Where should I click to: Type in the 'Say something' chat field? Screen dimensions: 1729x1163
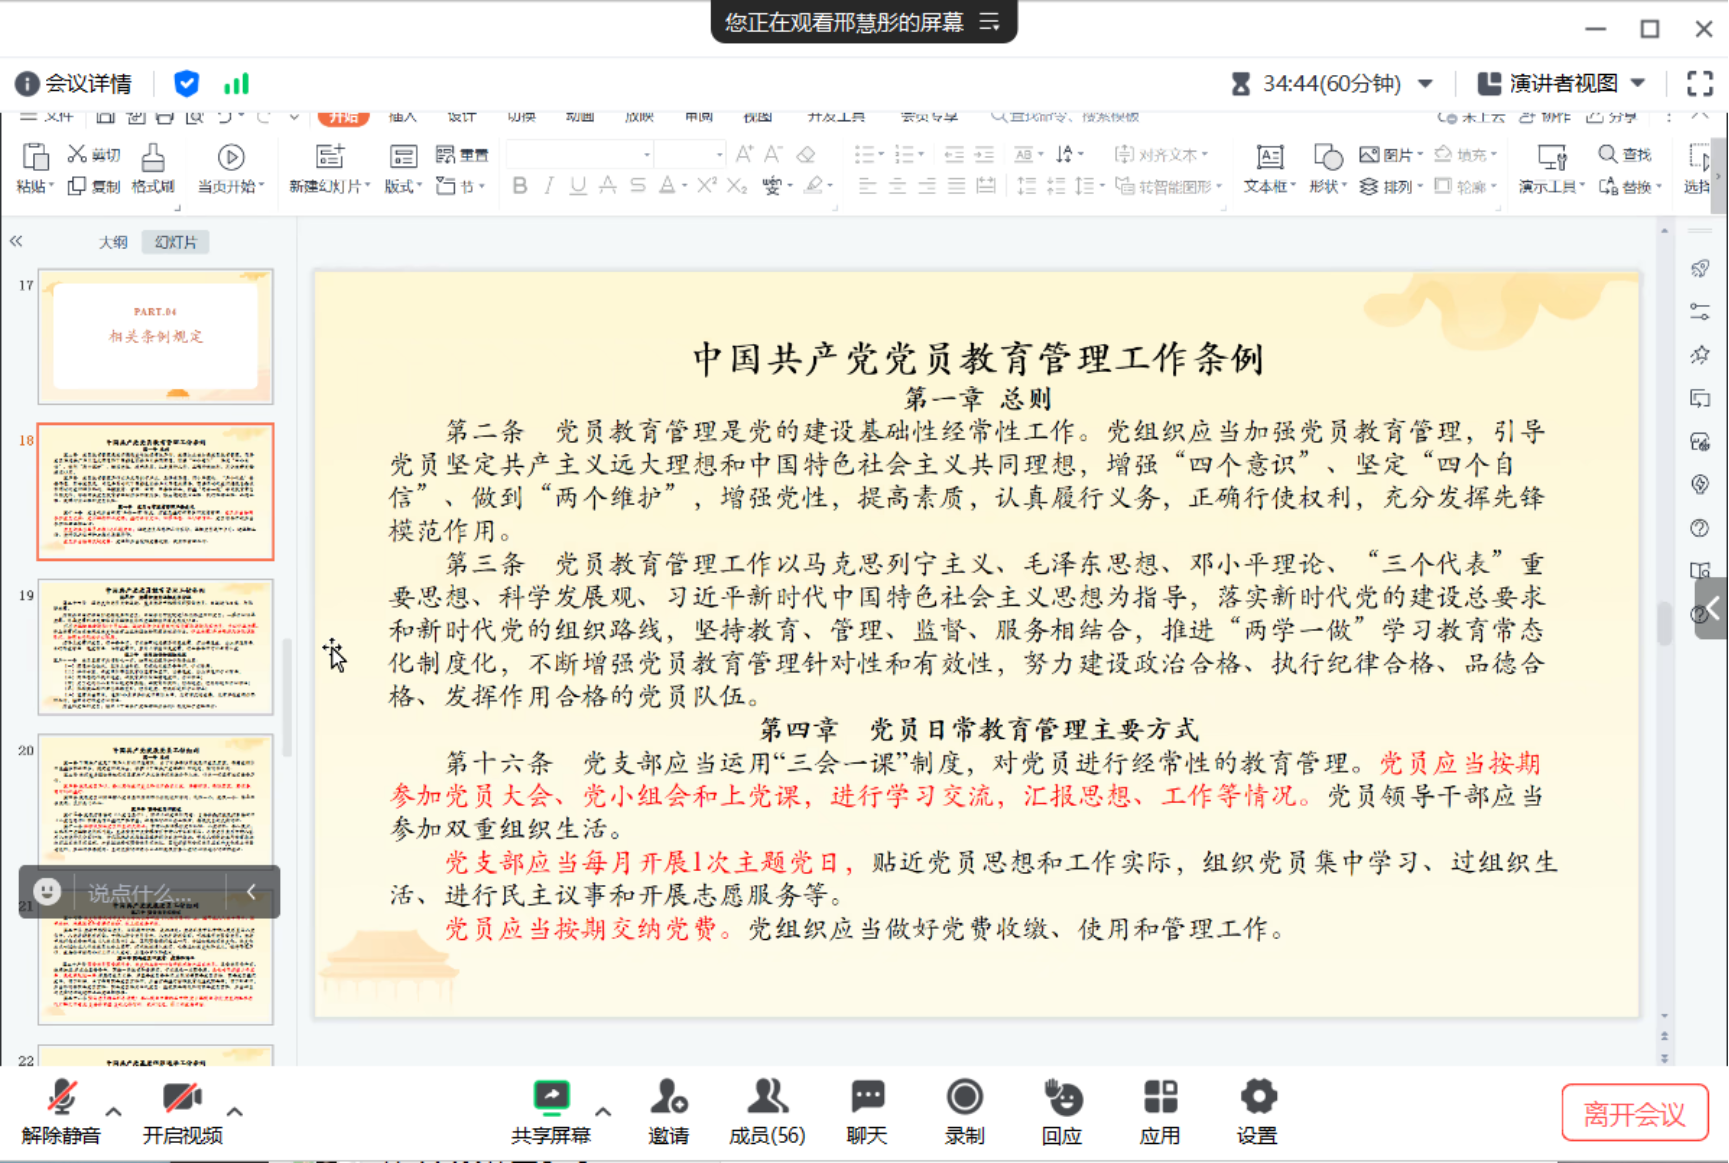pos(140,892)
